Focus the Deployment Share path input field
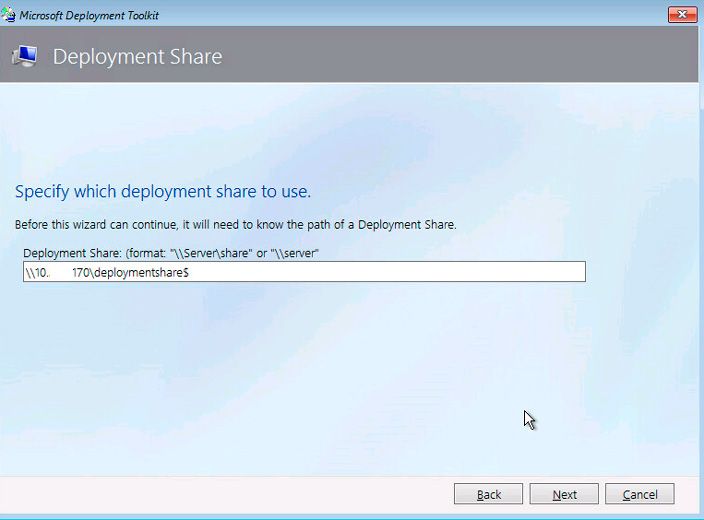Image resolution: width=704 pixels, height=520 pixels. click(x=304, y=272)
